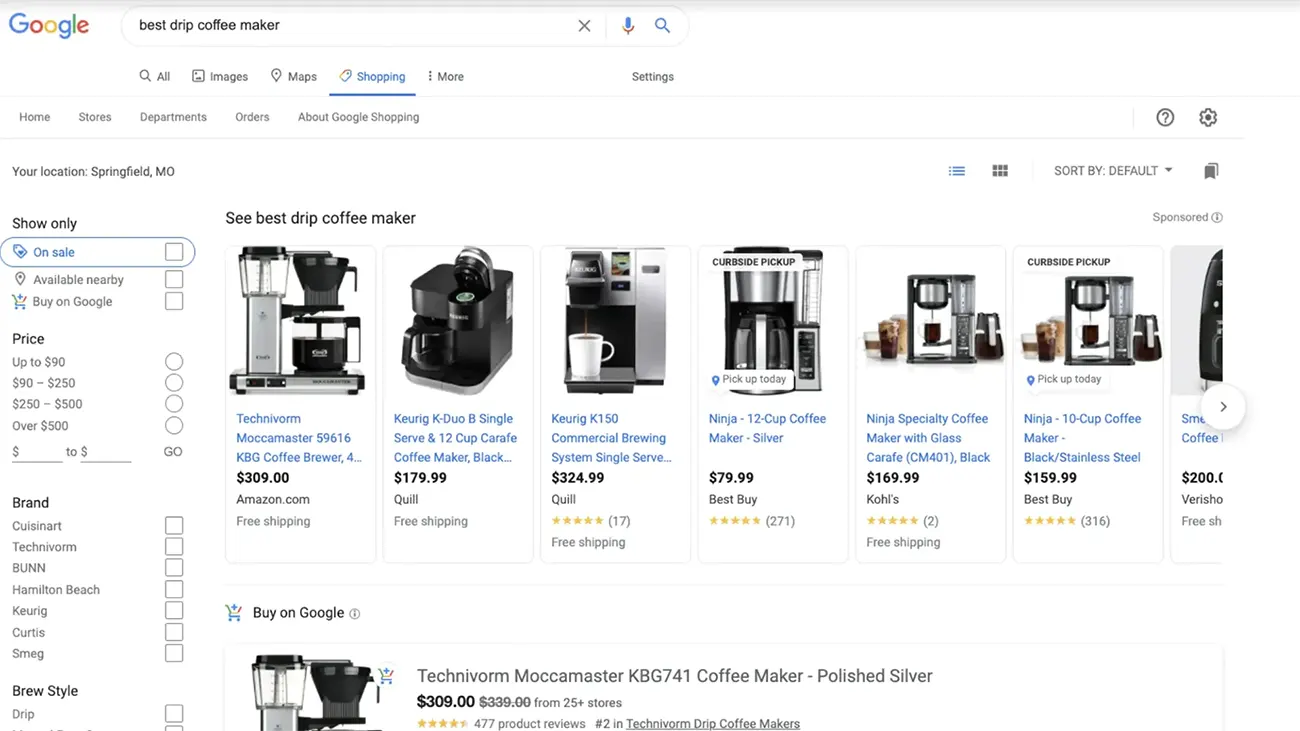Go to the Shopping Home page
The image size is (1300, 731).
[x=35, y=117]
